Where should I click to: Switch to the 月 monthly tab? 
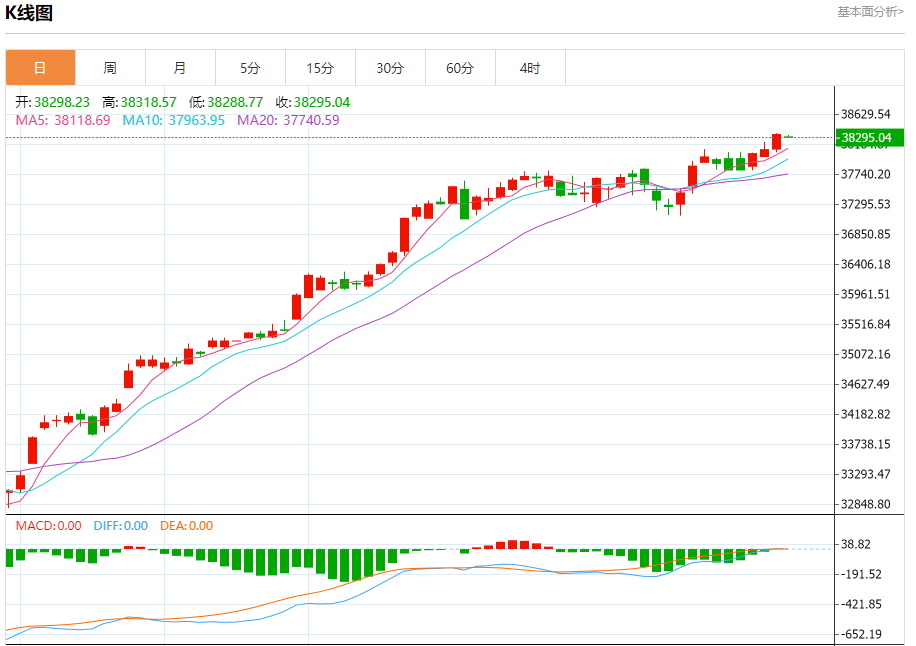click(x=181, y=68)
